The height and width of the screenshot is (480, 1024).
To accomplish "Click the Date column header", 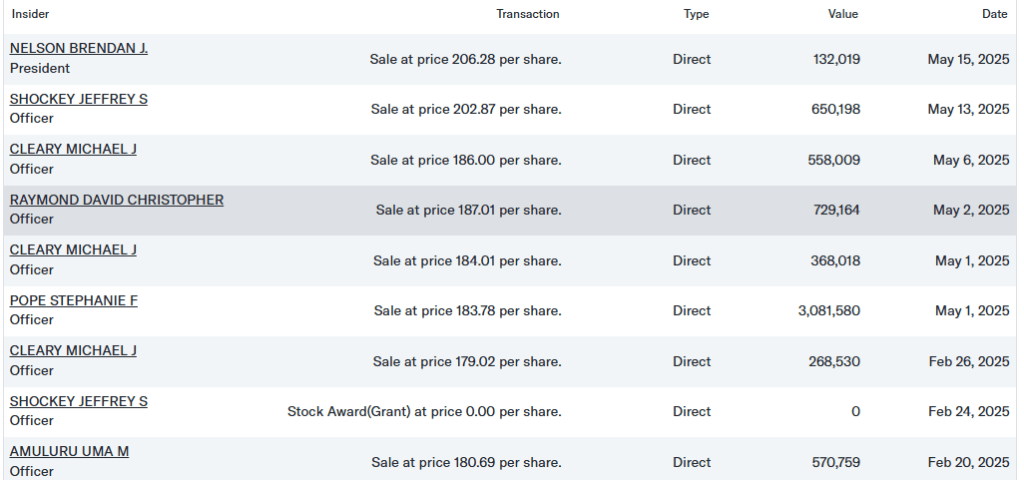I will click(x=994, y=14).
